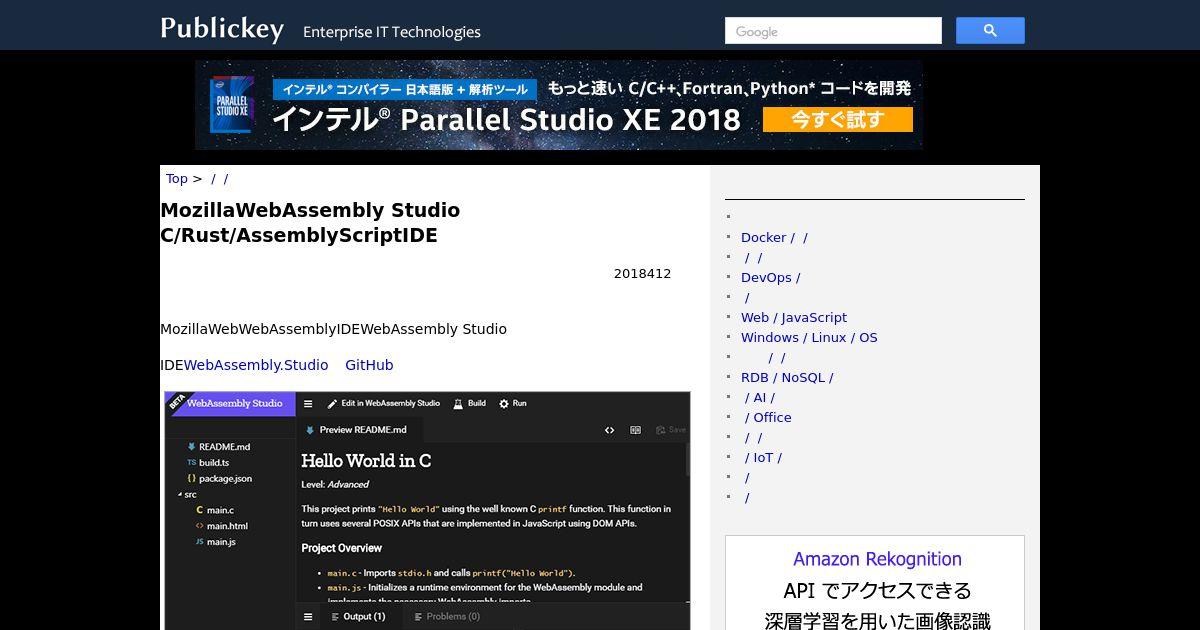This screenshot has height=630, width=1200.
Task: Click the Run gear button
Action: pyautogui.click(x=512, y=404)
